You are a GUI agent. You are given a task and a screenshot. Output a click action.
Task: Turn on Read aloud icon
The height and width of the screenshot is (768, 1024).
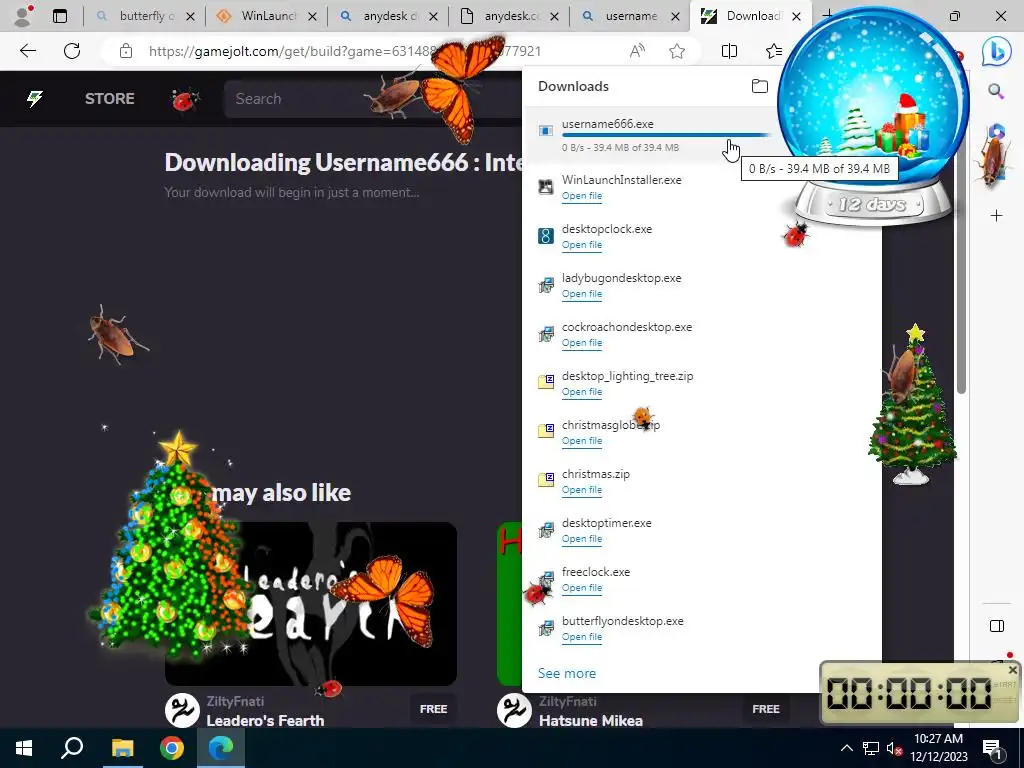pyautogui.click(x=637, y=51)
